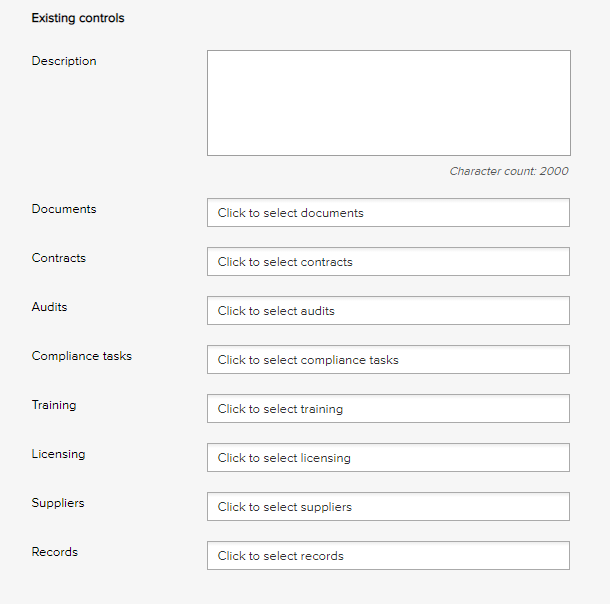Viewport: 610px width, 604px height.
Task: Open the 'Click to select records' field
Action: [388, 556]
